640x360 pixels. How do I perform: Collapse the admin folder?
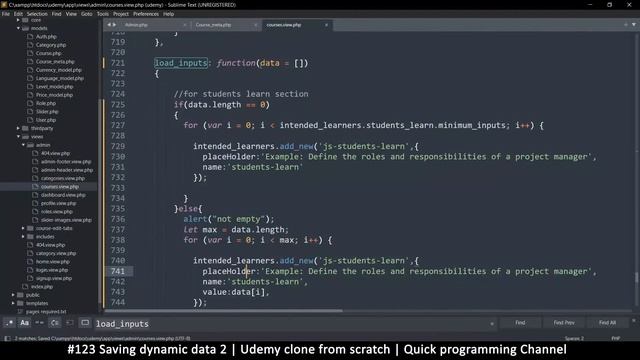(23, 145)
